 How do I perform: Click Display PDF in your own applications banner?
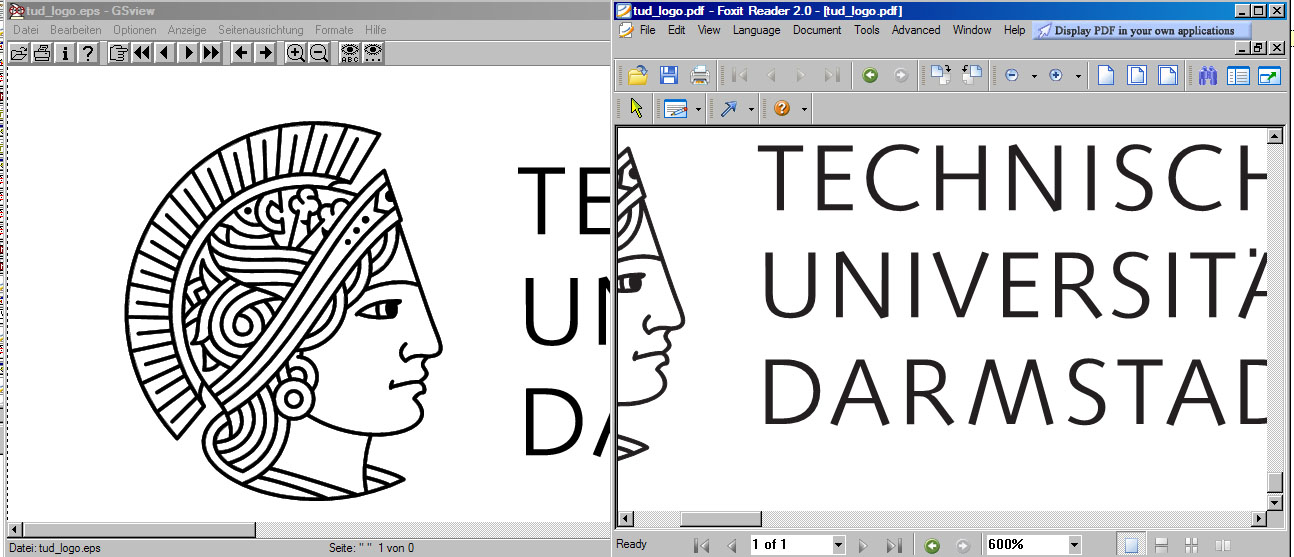(x=1141, y=30)
